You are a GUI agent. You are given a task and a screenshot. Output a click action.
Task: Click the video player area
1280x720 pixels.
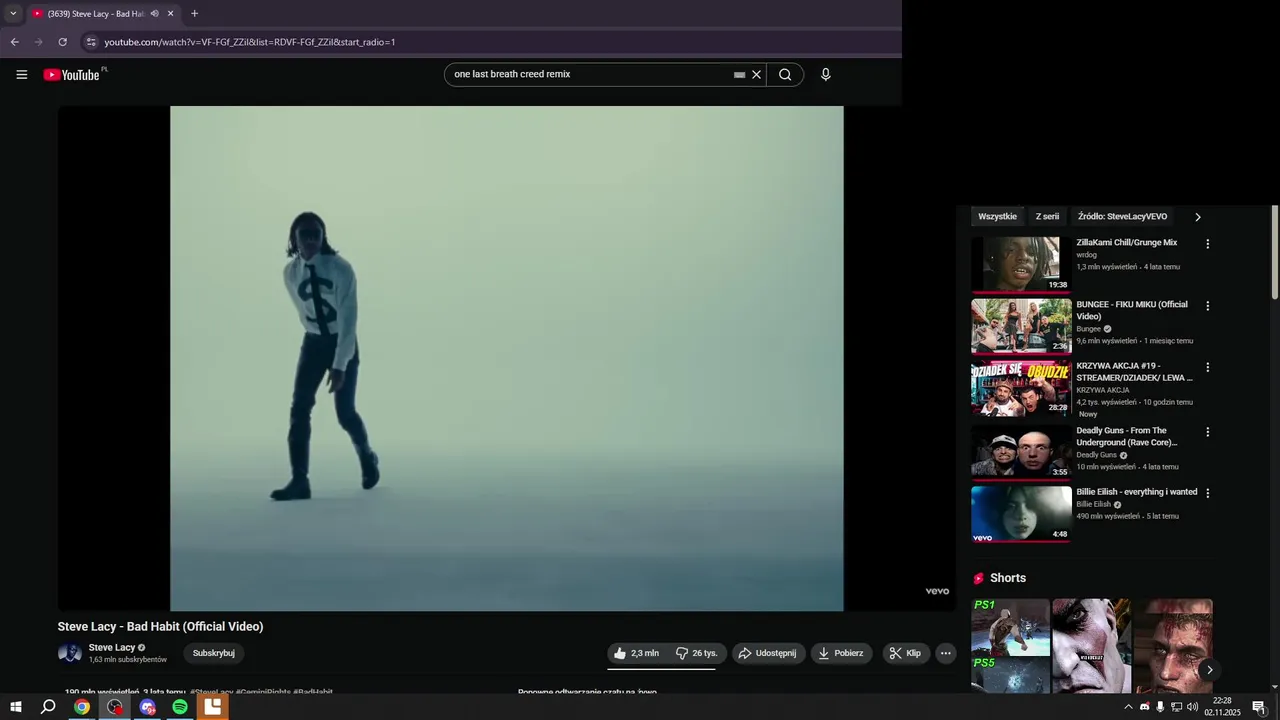[506, 358]
